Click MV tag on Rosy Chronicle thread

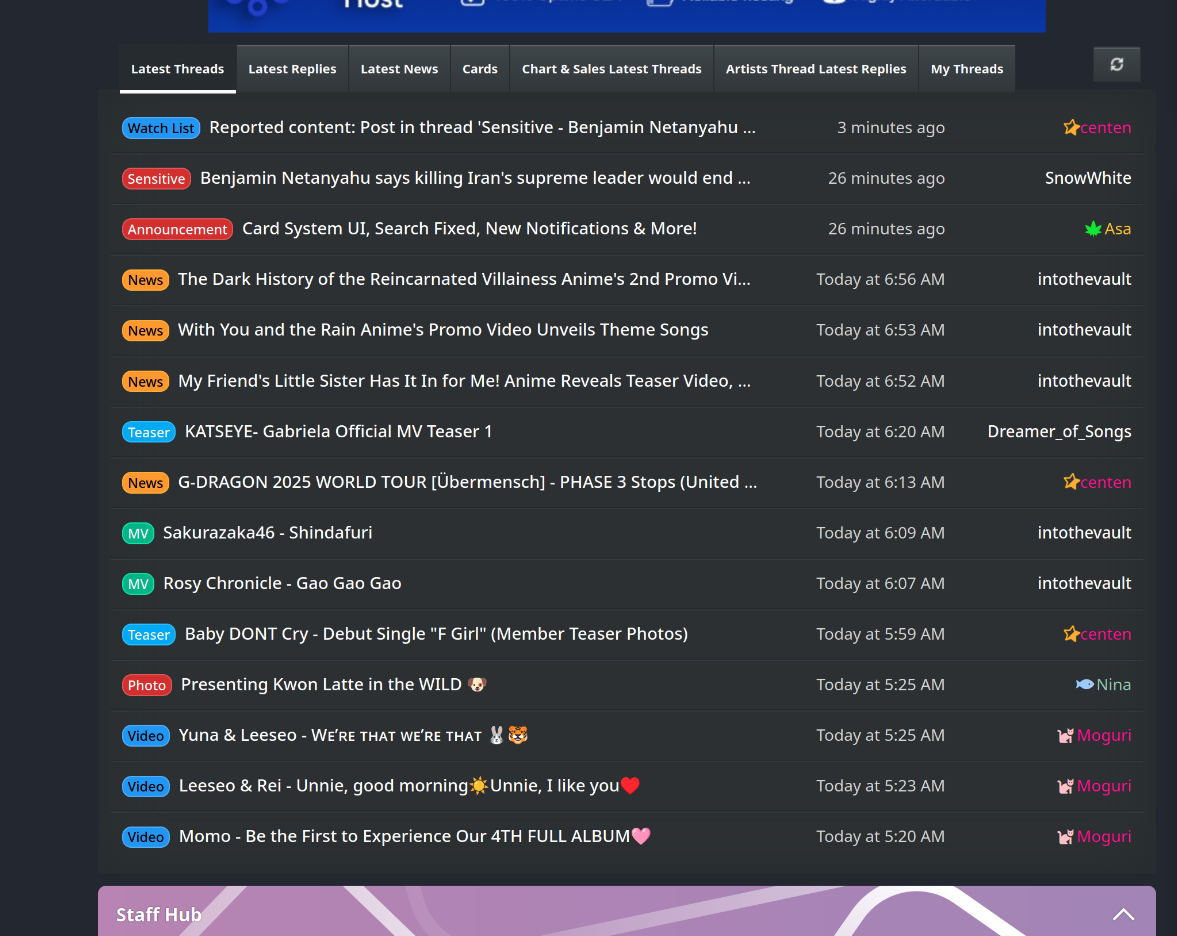point(138,584)
